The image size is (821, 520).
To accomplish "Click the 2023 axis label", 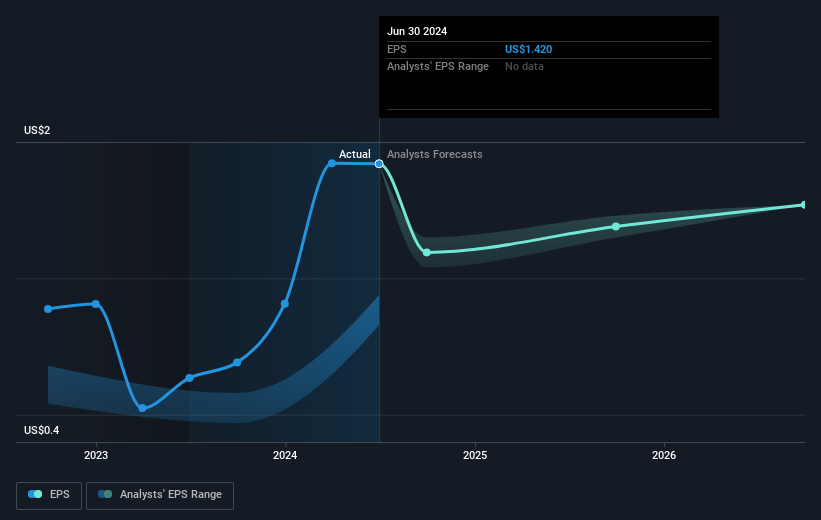I will click(96, 456).
